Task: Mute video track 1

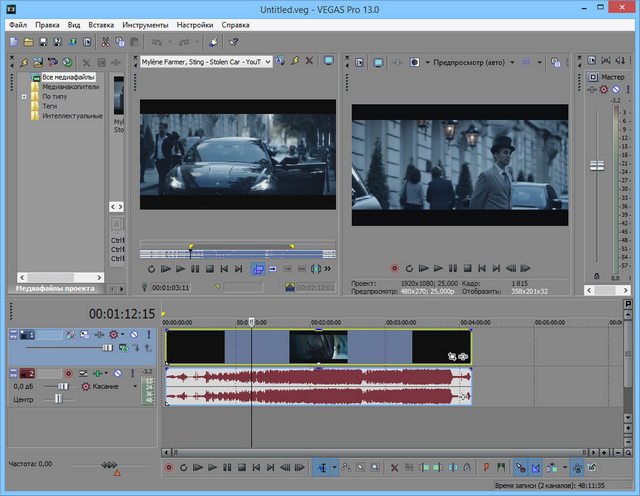Action: 134,334
